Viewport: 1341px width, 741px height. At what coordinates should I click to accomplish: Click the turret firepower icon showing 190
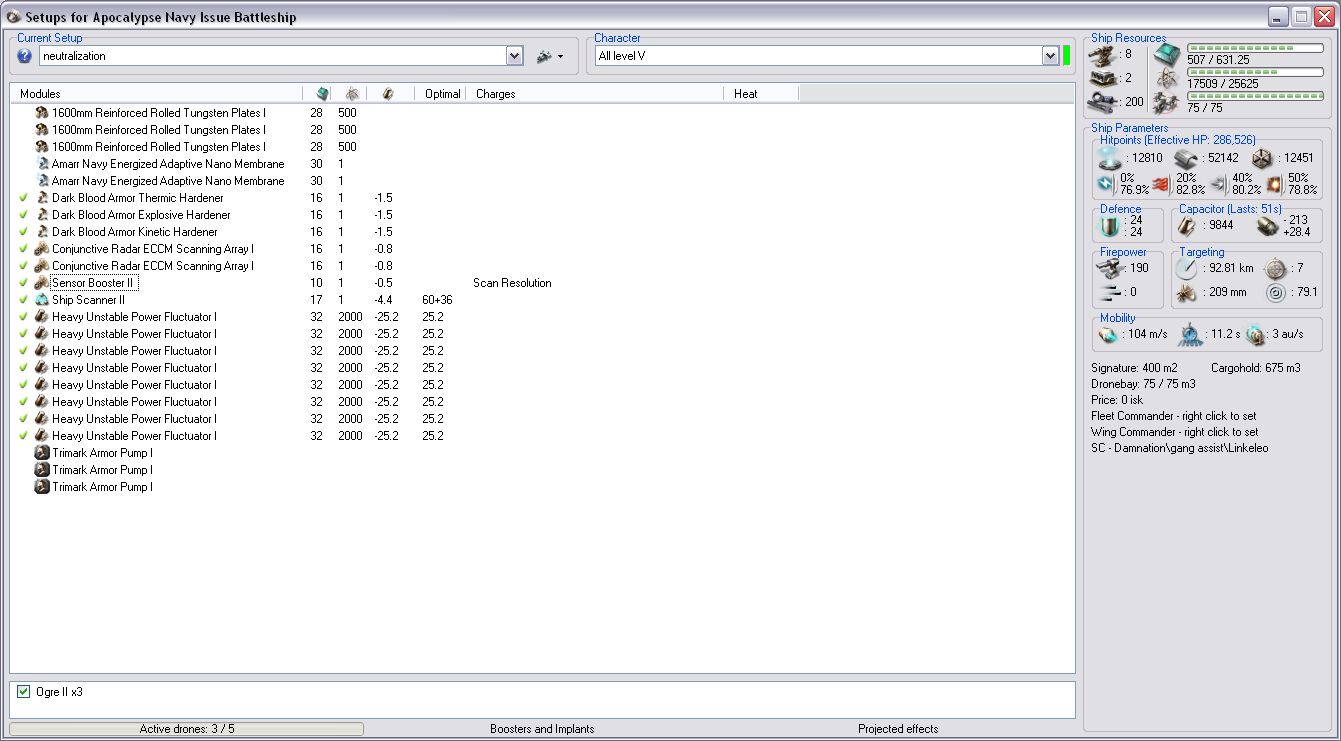[x=1108, y=268]
